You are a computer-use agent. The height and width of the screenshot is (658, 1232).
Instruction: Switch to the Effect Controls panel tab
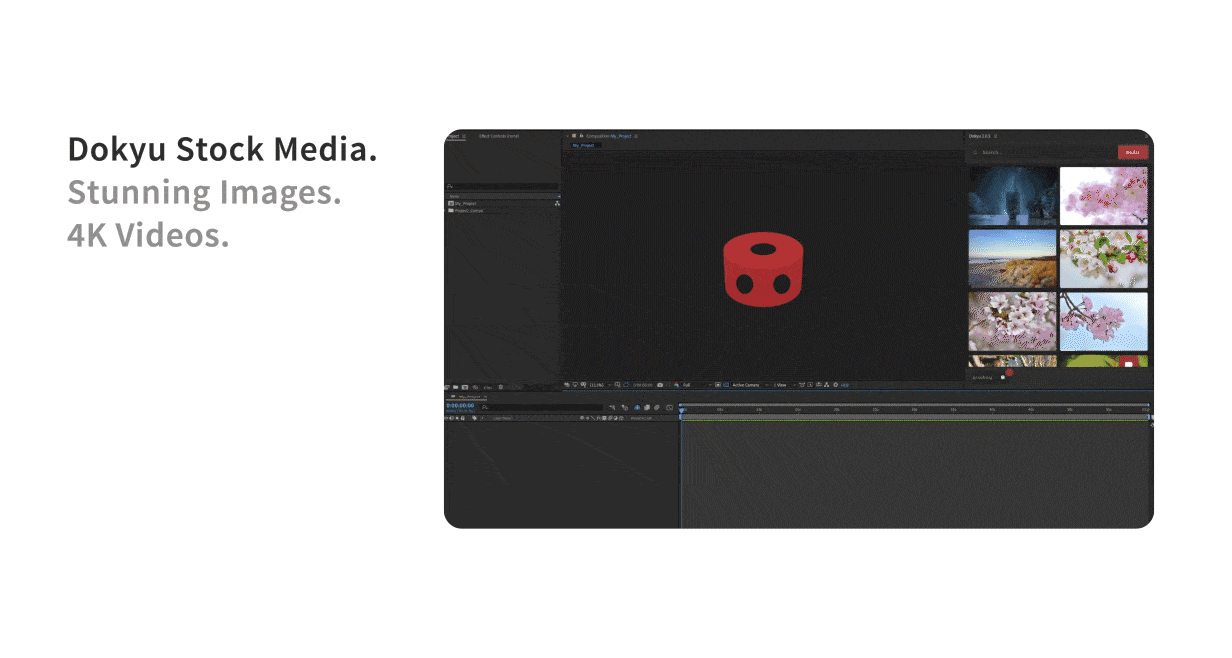click(x=498, y=136)
